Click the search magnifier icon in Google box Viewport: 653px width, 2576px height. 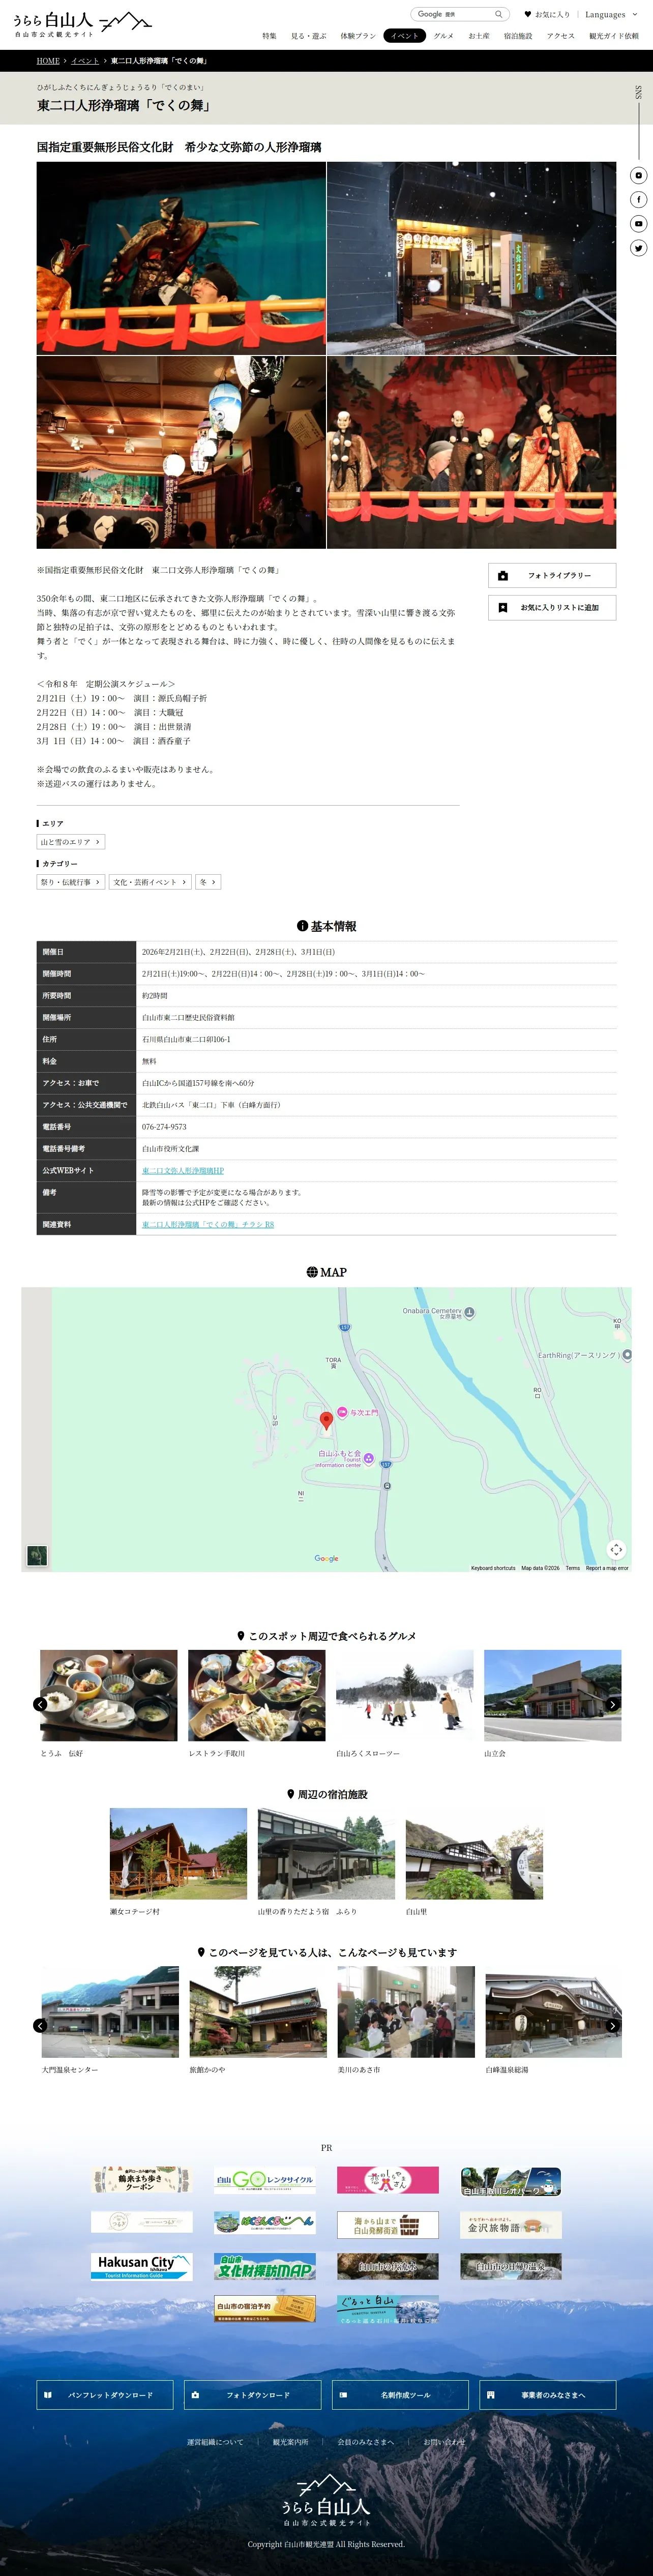[x=498, y=14]
